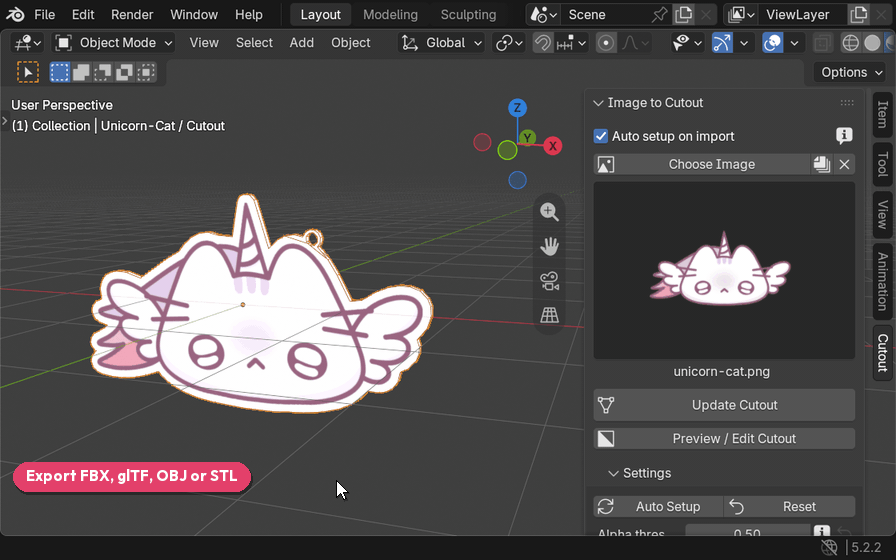The width and height of the screenshot is (896, 560).
Task: Click the Choose Image button
Action: (x=702, y=165)
